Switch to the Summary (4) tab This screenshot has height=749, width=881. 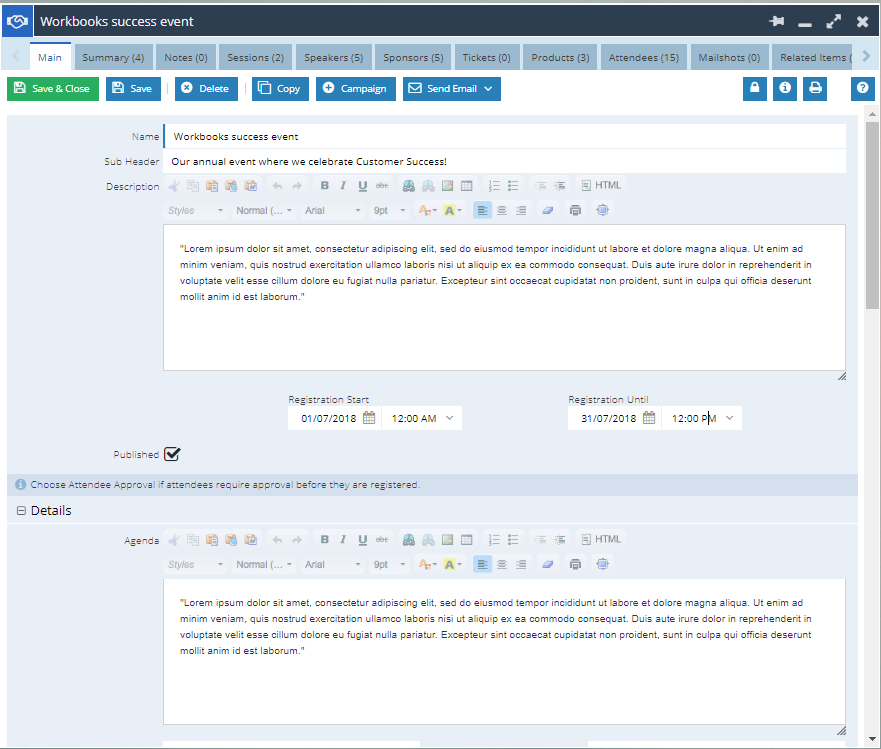coord(113,57)
